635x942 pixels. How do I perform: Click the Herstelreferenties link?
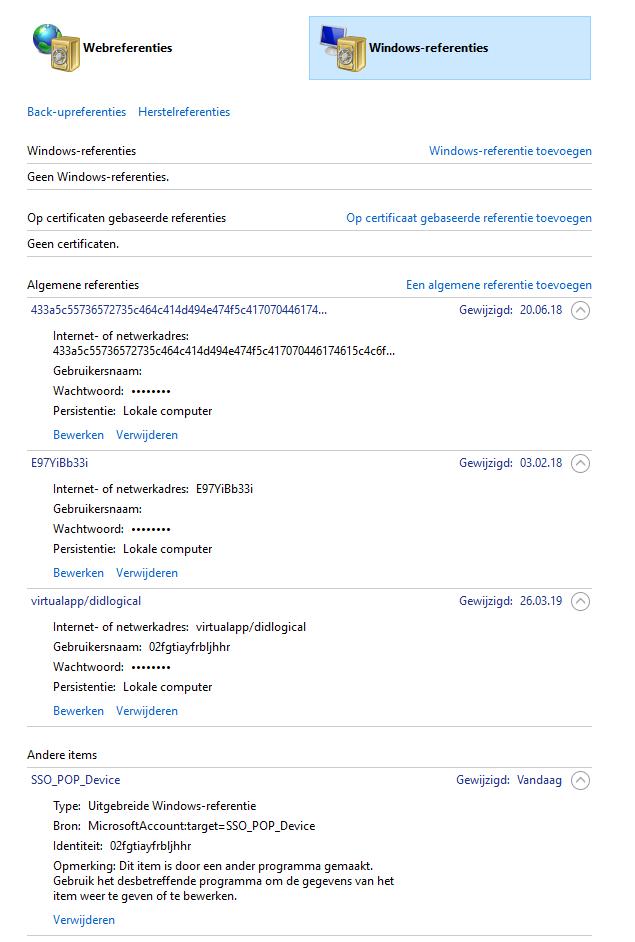(184, 112)
